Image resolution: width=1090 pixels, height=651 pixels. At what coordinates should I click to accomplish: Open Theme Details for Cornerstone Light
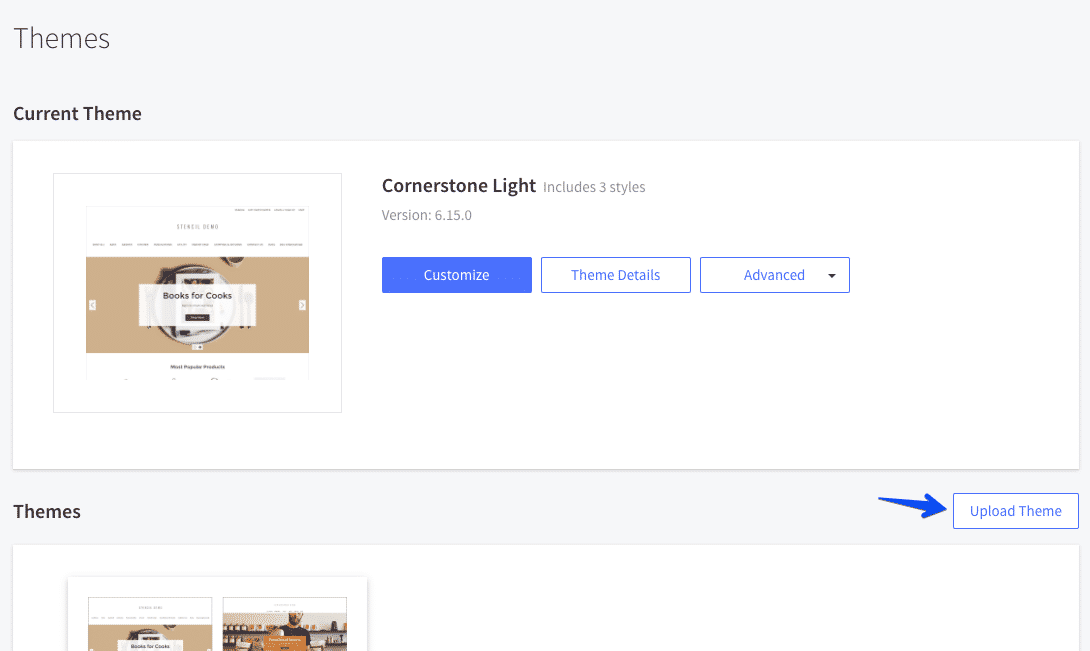coord(615,275)
